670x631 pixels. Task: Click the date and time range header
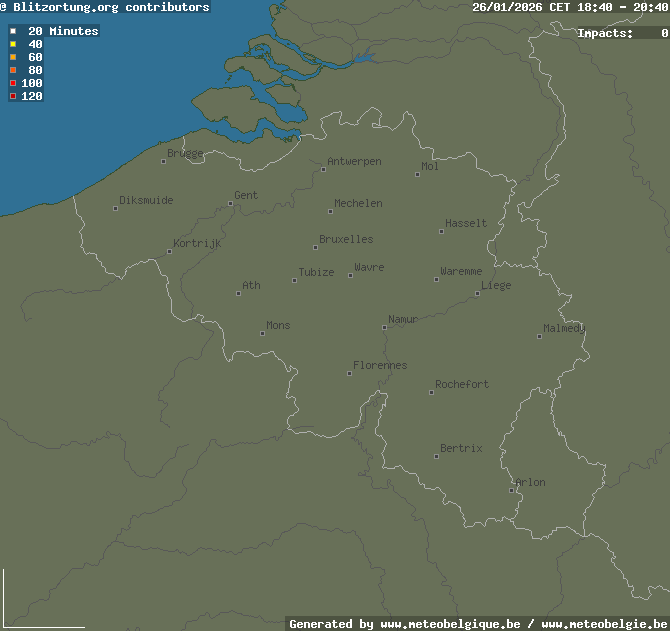[x=569, y=7]
